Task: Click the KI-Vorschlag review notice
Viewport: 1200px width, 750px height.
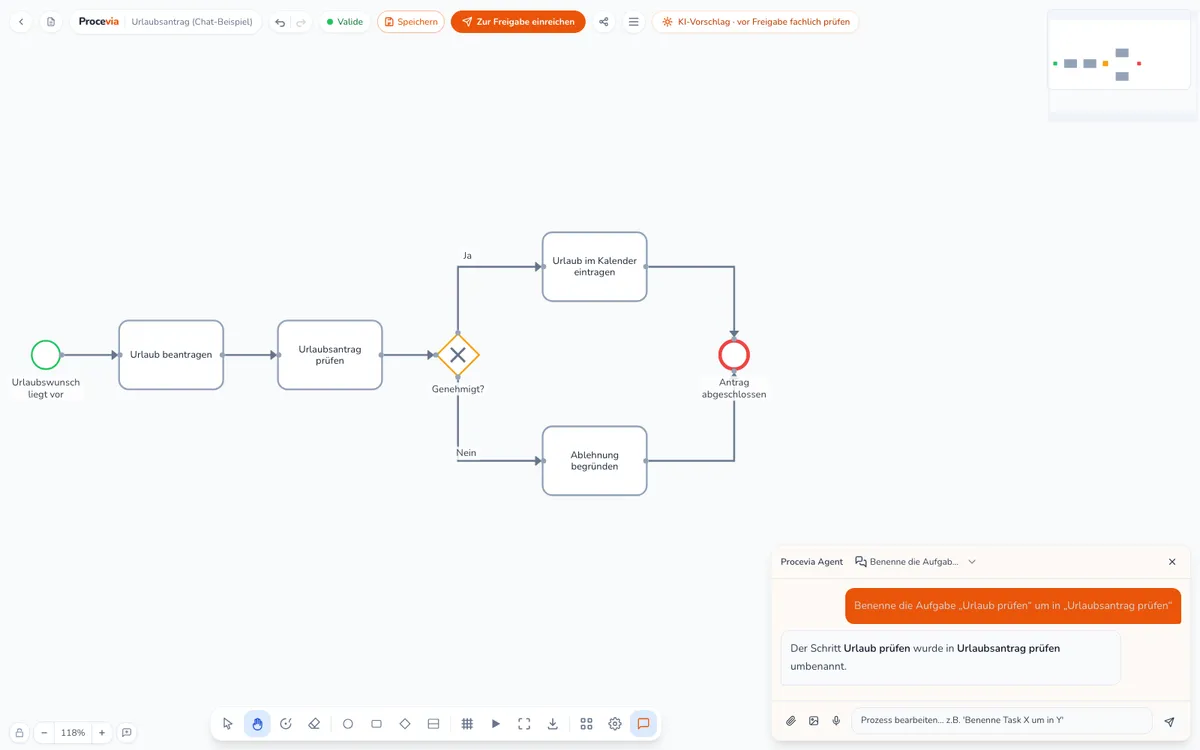Action: pyautogui.click(x=756, y=22)
